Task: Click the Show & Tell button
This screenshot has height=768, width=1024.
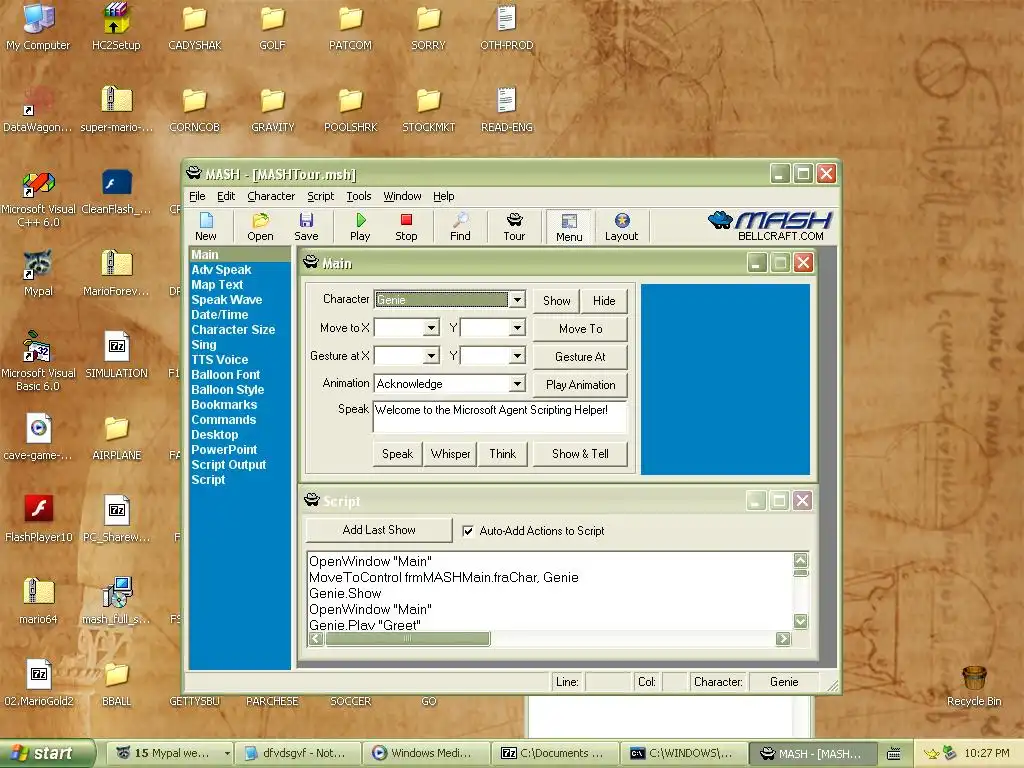Action: point(581,454)
